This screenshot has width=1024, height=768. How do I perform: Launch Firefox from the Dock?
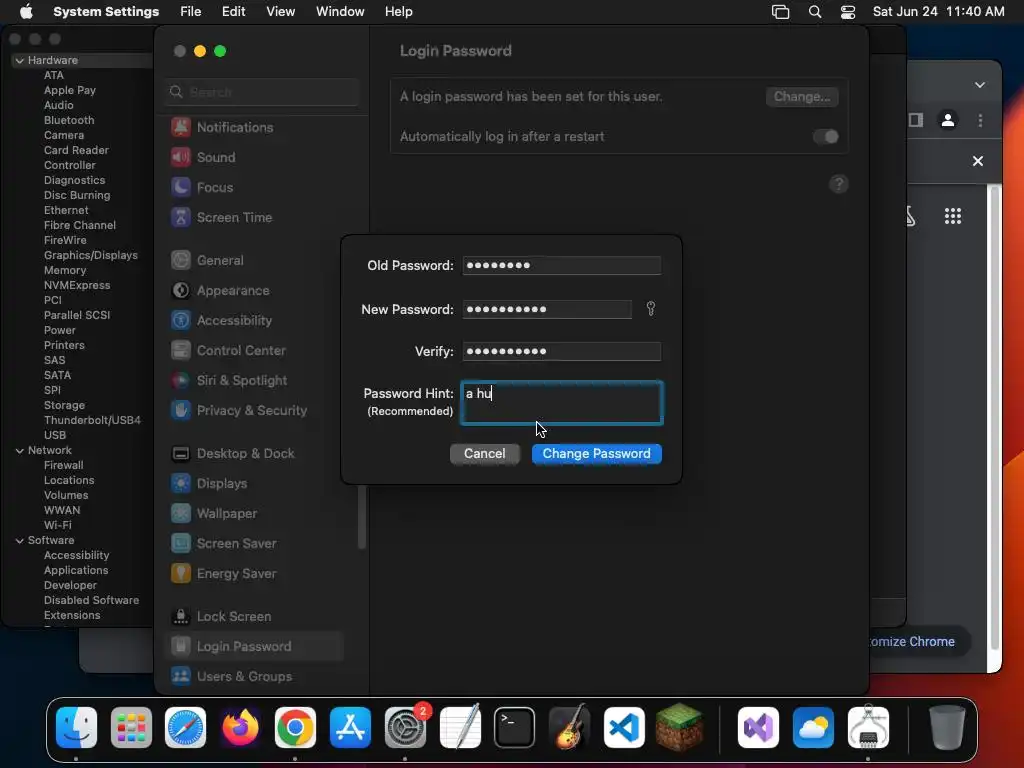240,727
